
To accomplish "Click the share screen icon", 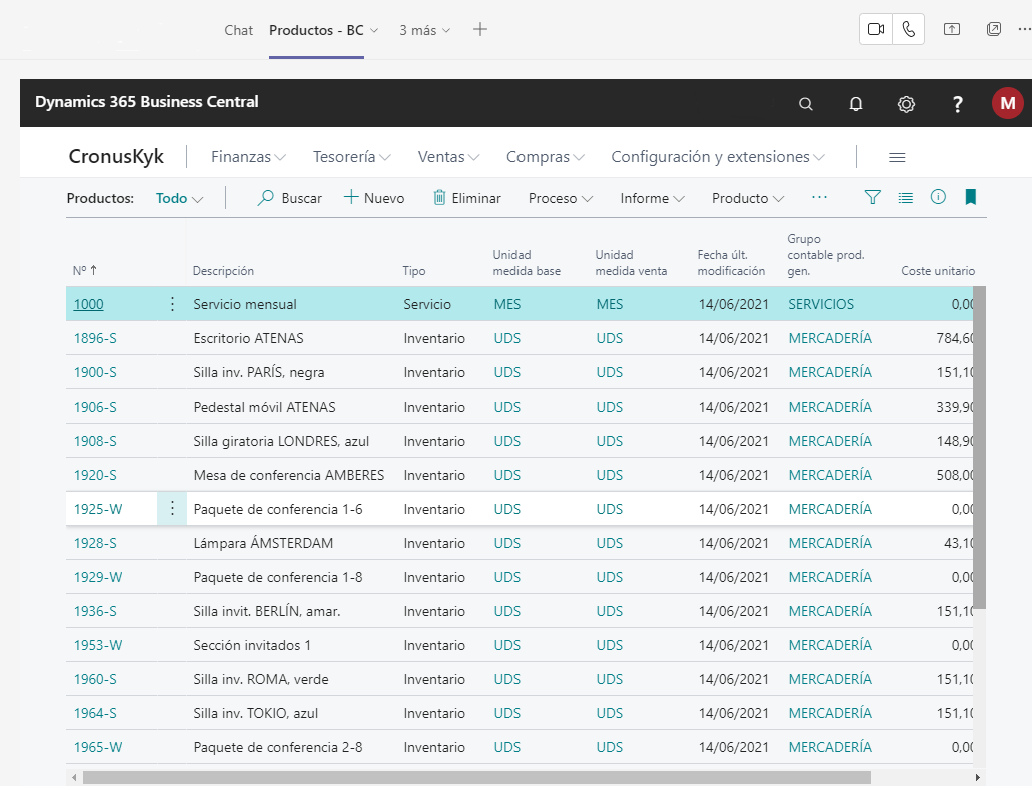I will coord(952,30).
